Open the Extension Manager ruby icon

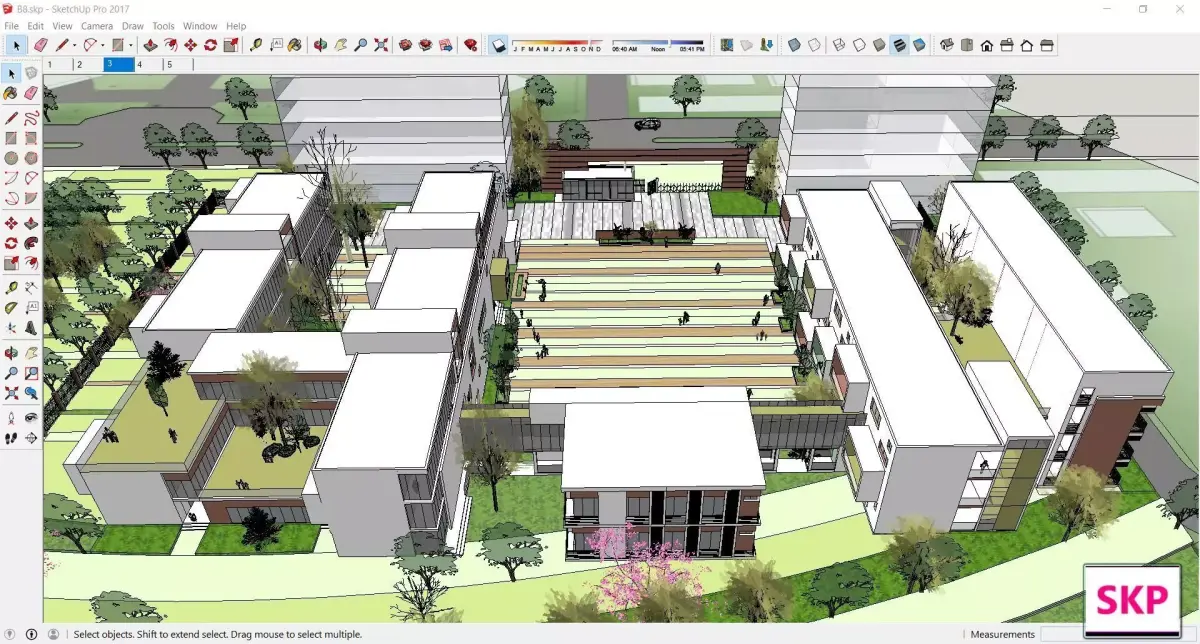[x=470, y=45]
